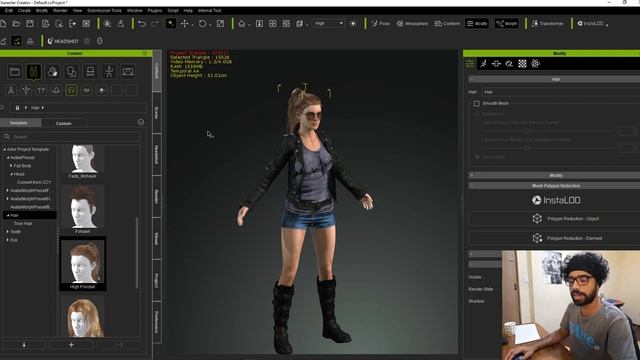Image resolution: width=640 pixels, height=360 pixels.
Task: Select the Cloth category icon in Content
Action: (71, 72)
